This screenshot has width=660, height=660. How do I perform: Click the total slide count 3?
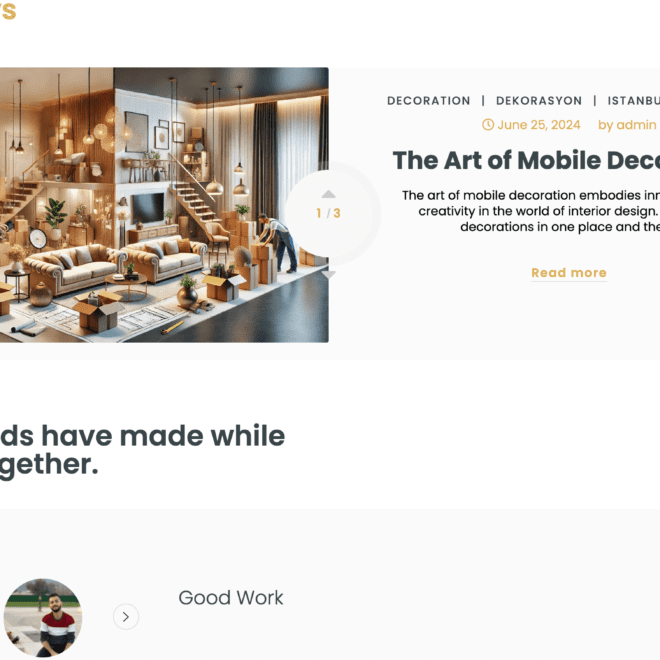click(337, 213)
